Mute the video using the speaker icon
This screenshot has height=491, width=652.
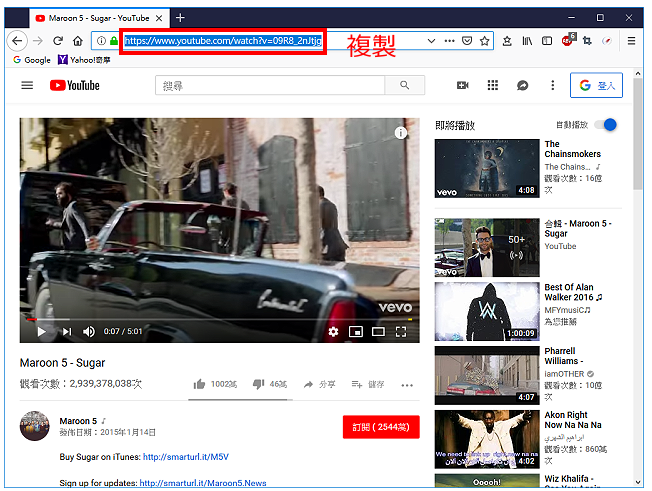pyautogui.click(x=89, y=332)
